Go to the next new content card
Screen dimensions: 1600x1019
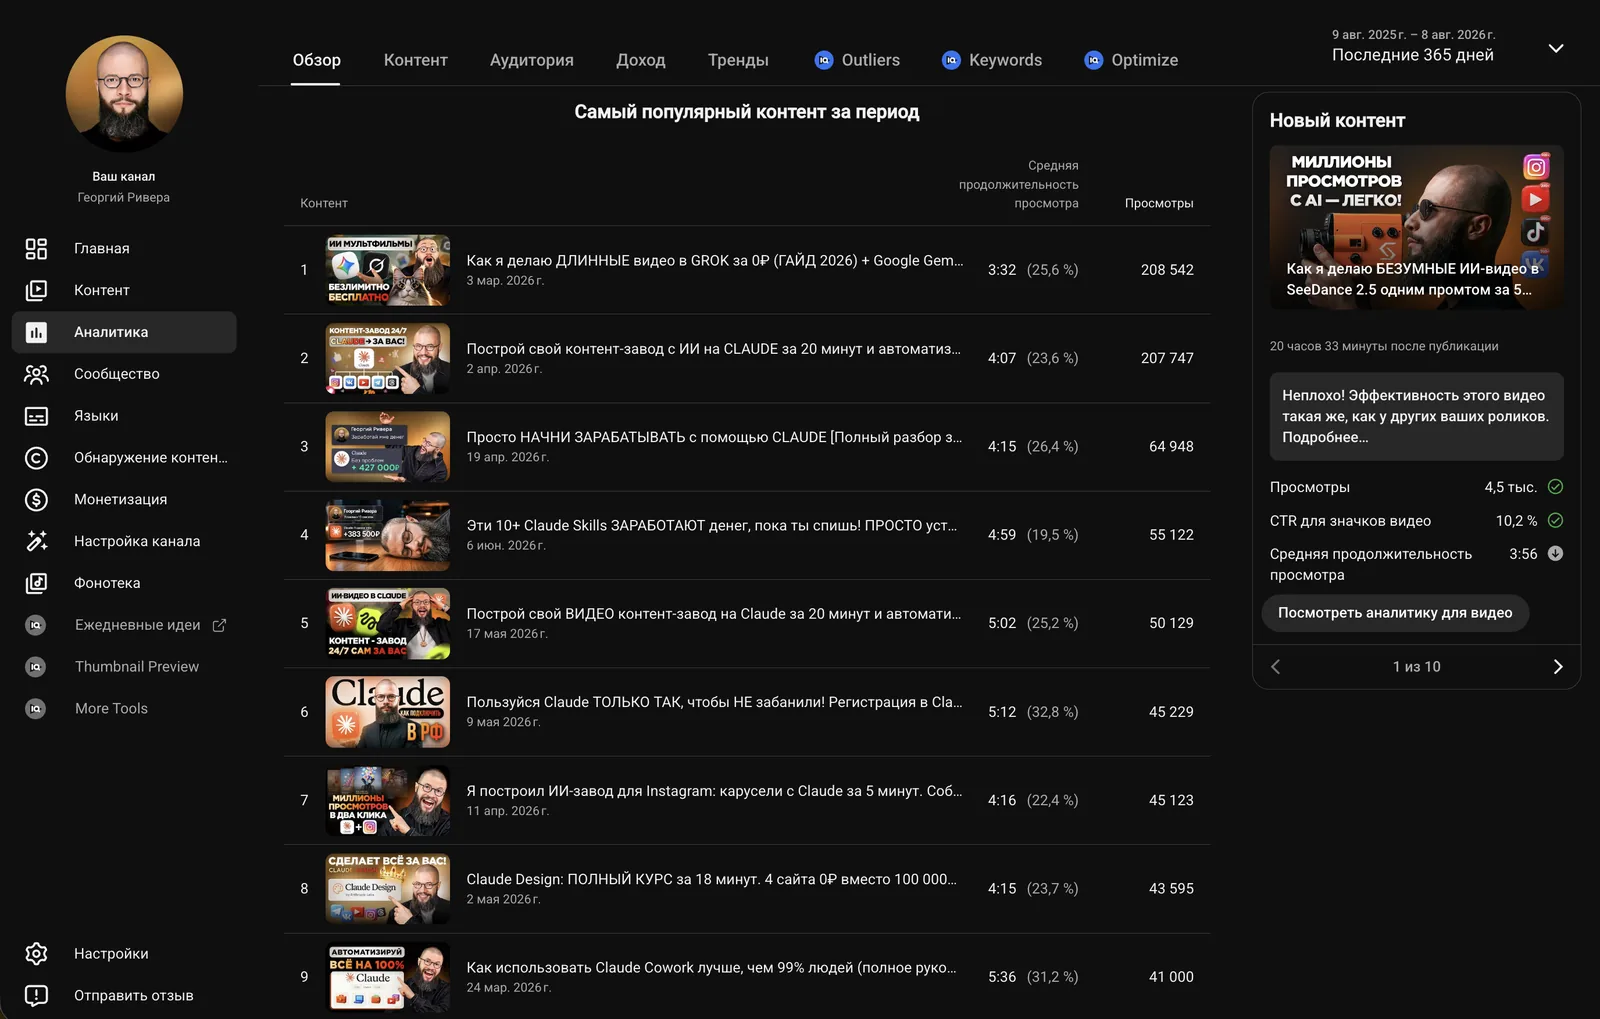click(x=1557, y=667)
